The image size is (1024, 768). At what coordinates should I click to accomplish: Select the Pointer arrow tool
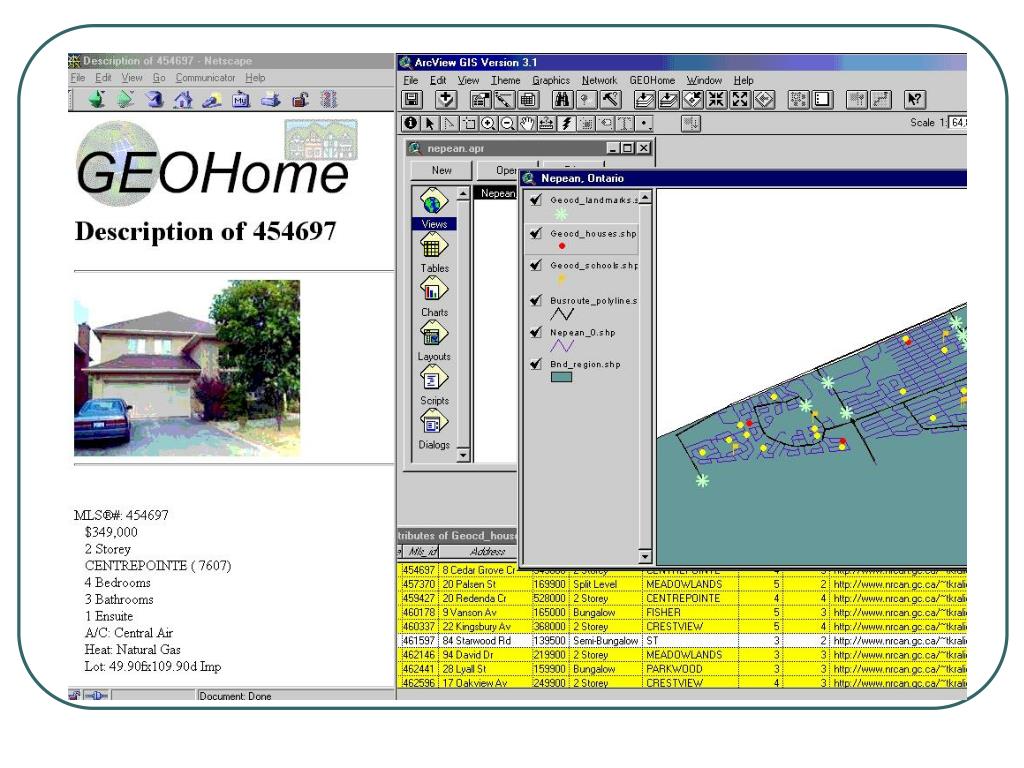430,123
